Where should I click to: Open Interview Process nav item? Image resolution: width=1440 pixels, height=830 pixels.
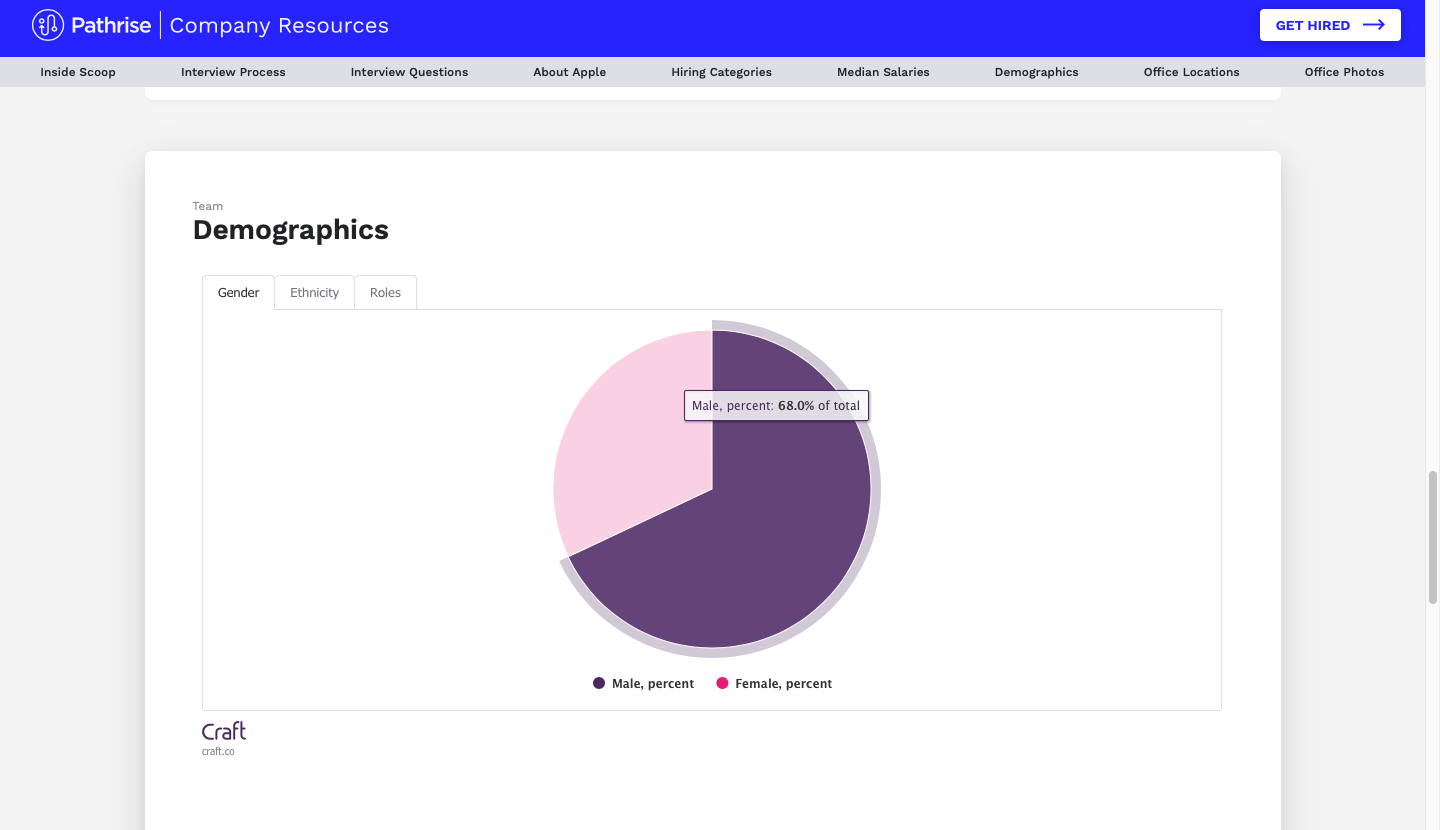click(233, 72)
